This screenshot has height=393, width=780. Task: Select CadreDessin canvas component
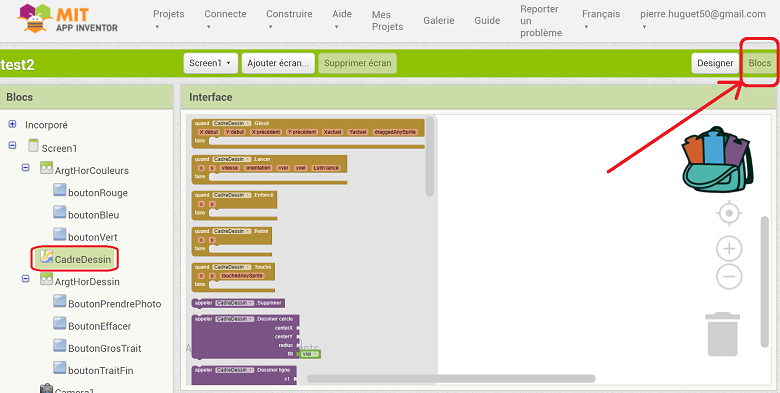75,259
